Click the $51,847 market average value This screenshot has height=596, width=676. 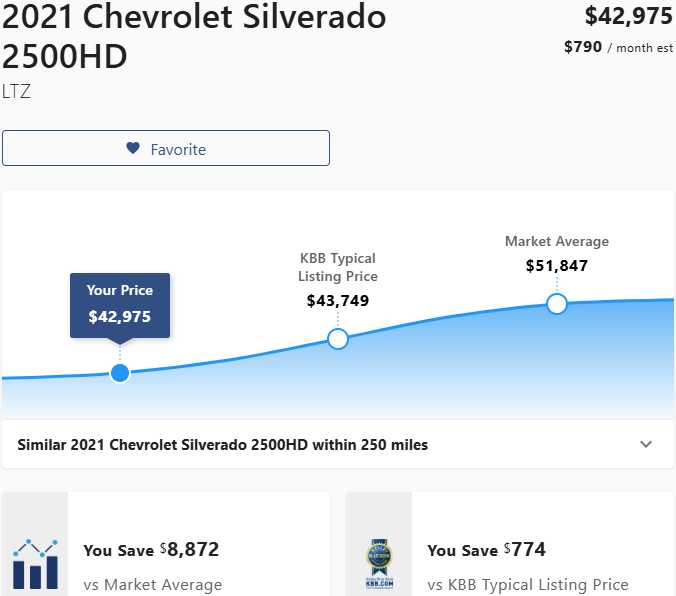[x=557, y=266]
